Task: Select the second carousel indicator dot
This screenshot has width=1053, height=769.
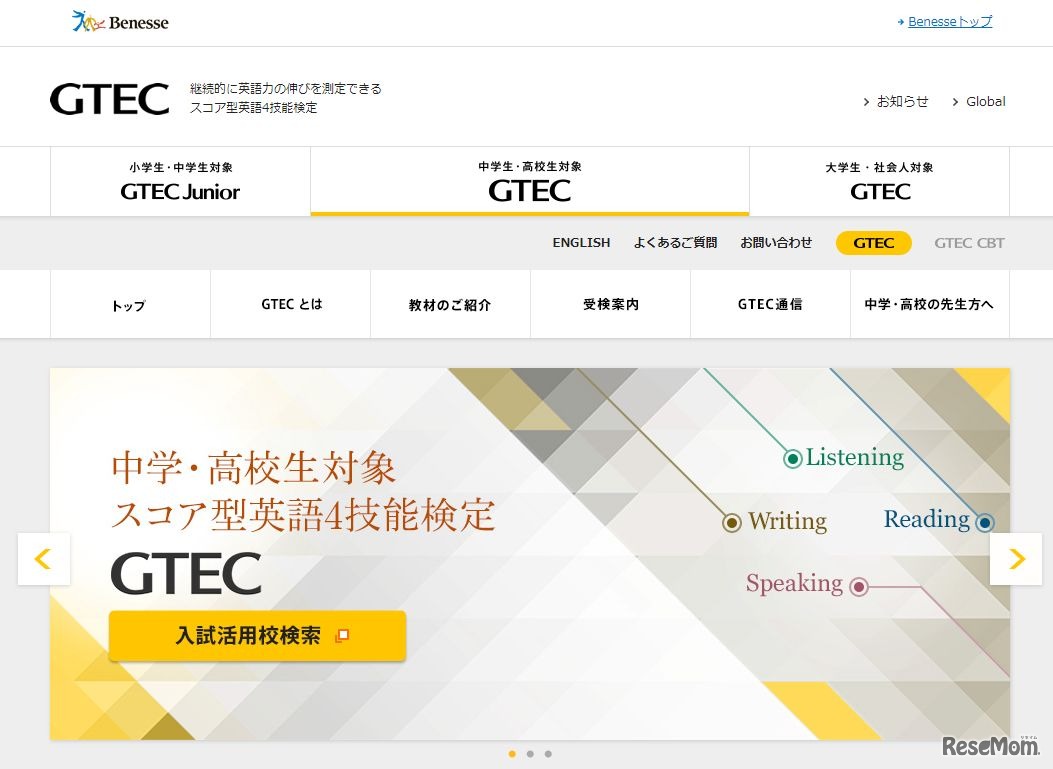Action: tap(530, 754)
